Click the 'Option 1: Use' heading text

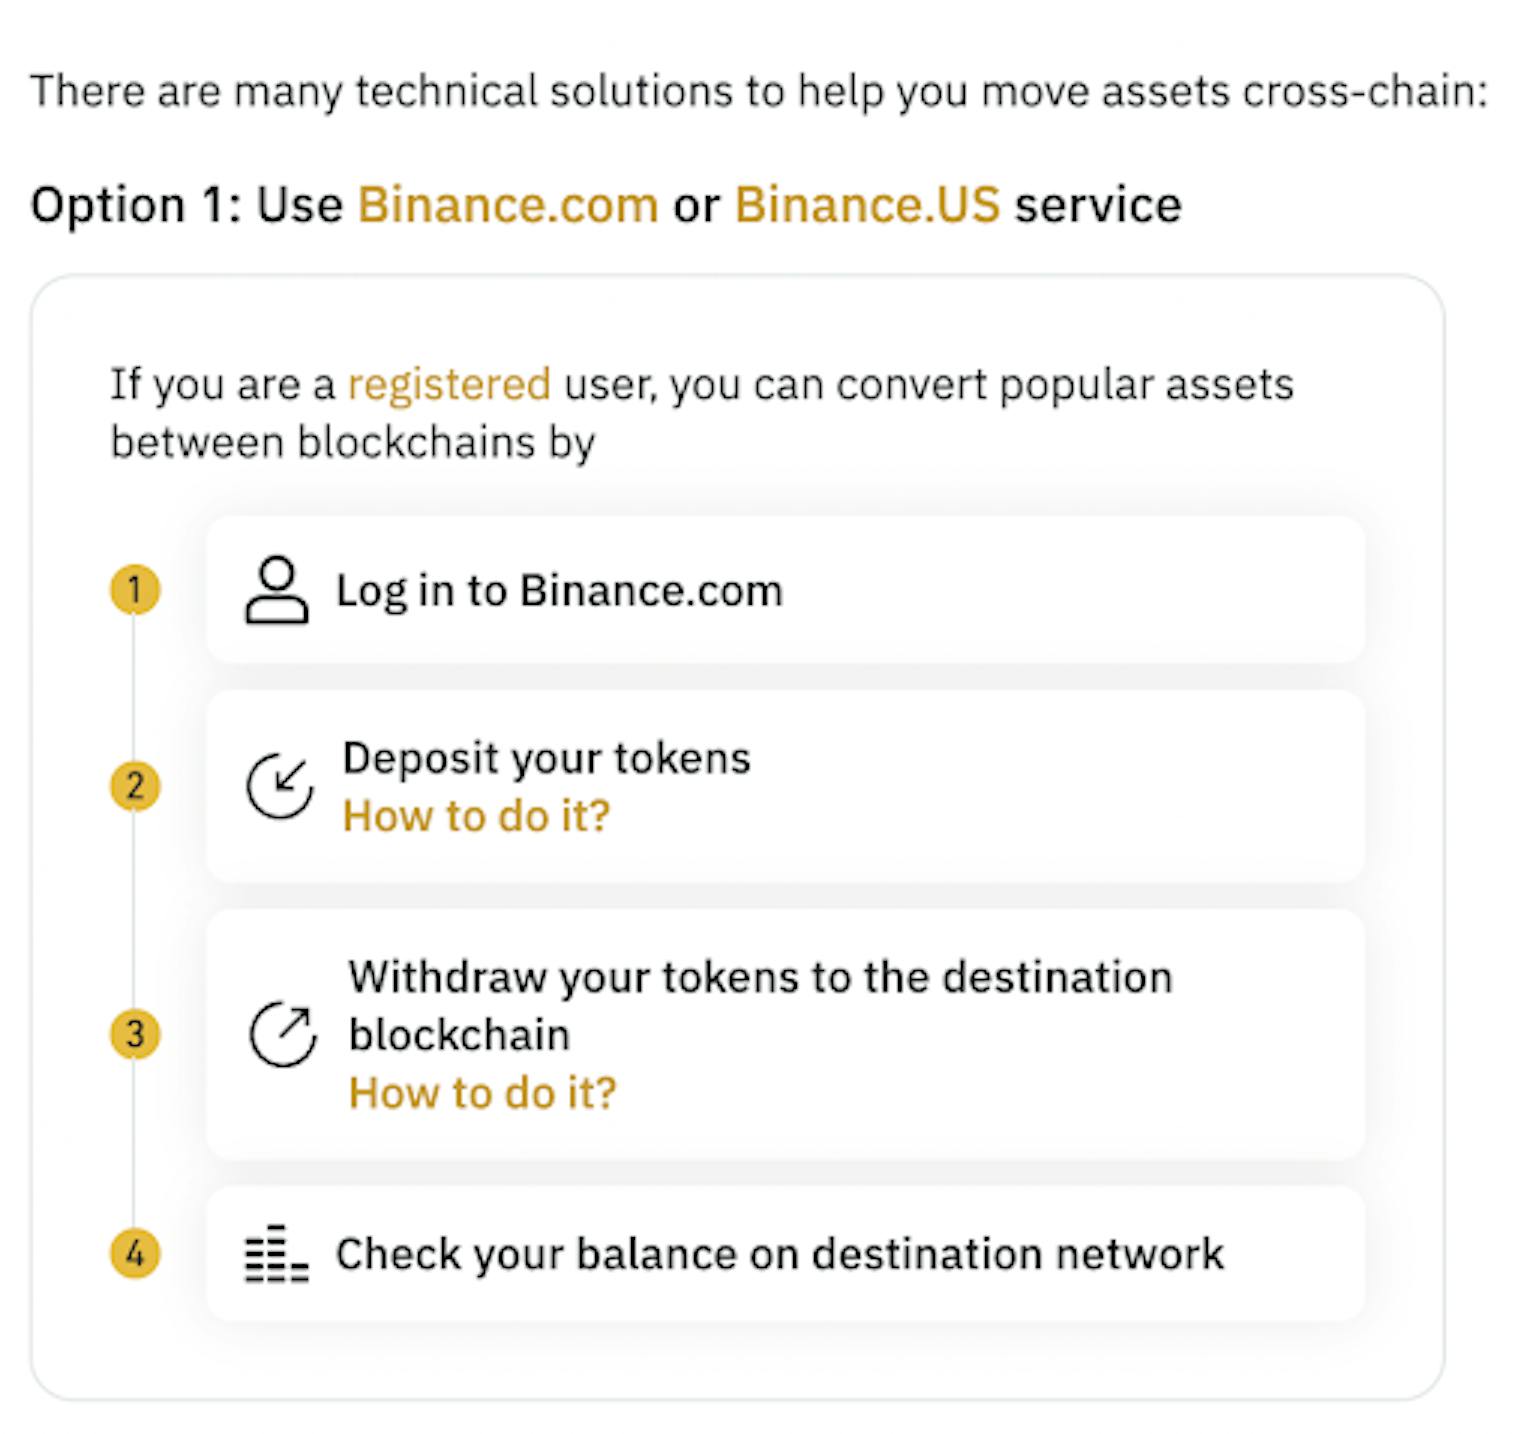187,205
